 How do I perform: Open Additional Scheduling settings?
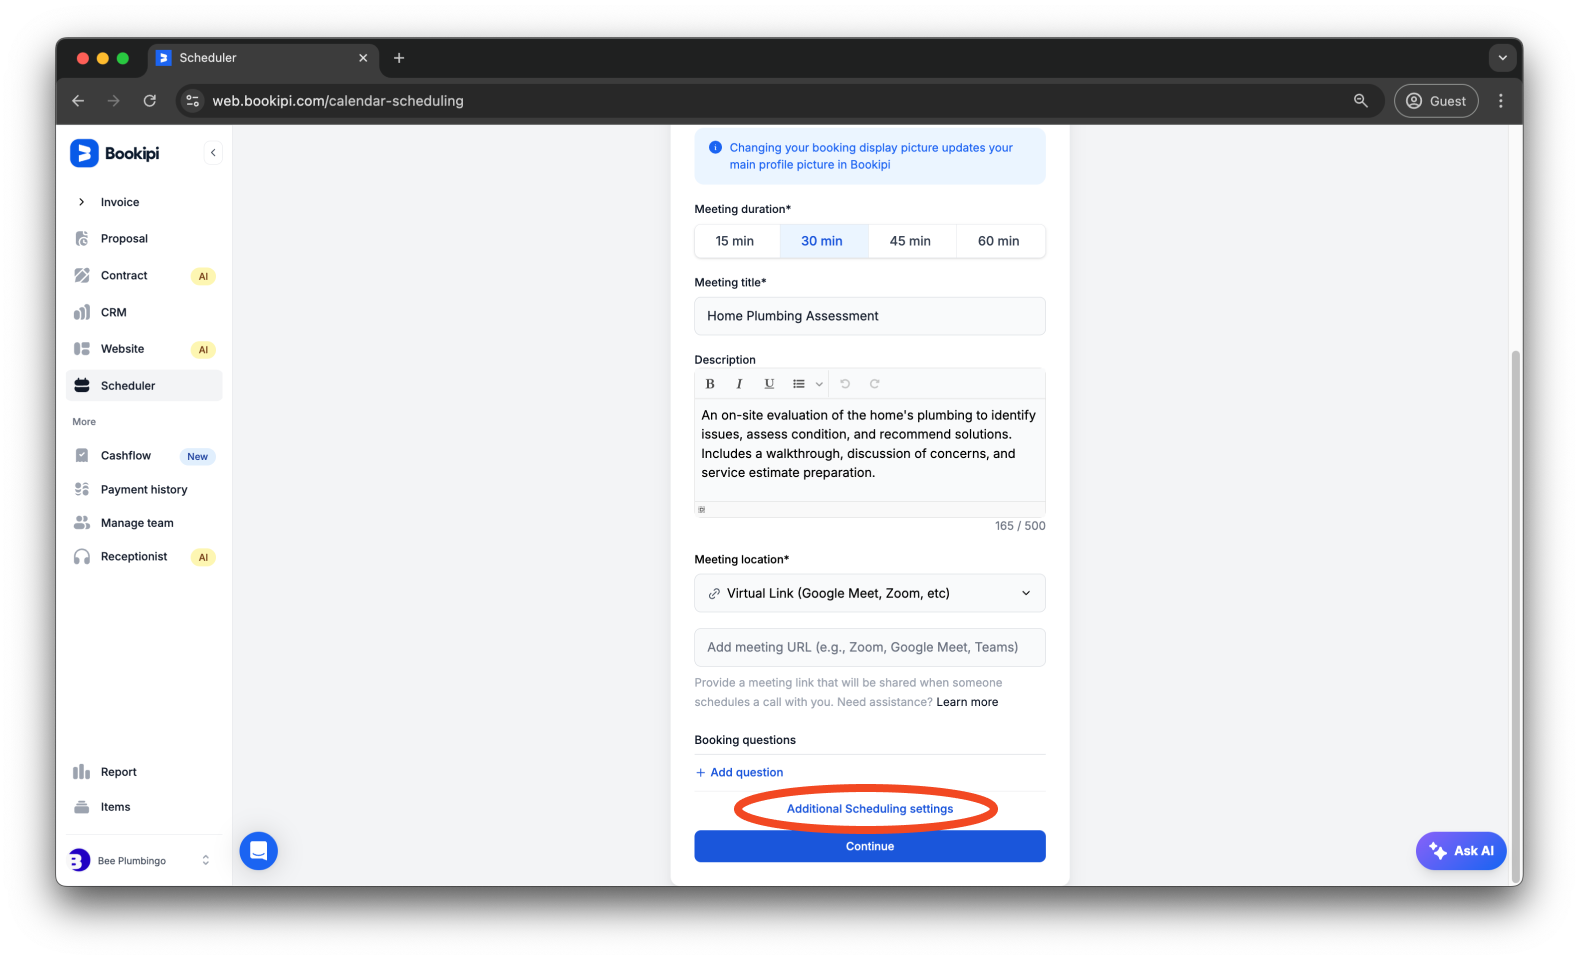(870, 809)
